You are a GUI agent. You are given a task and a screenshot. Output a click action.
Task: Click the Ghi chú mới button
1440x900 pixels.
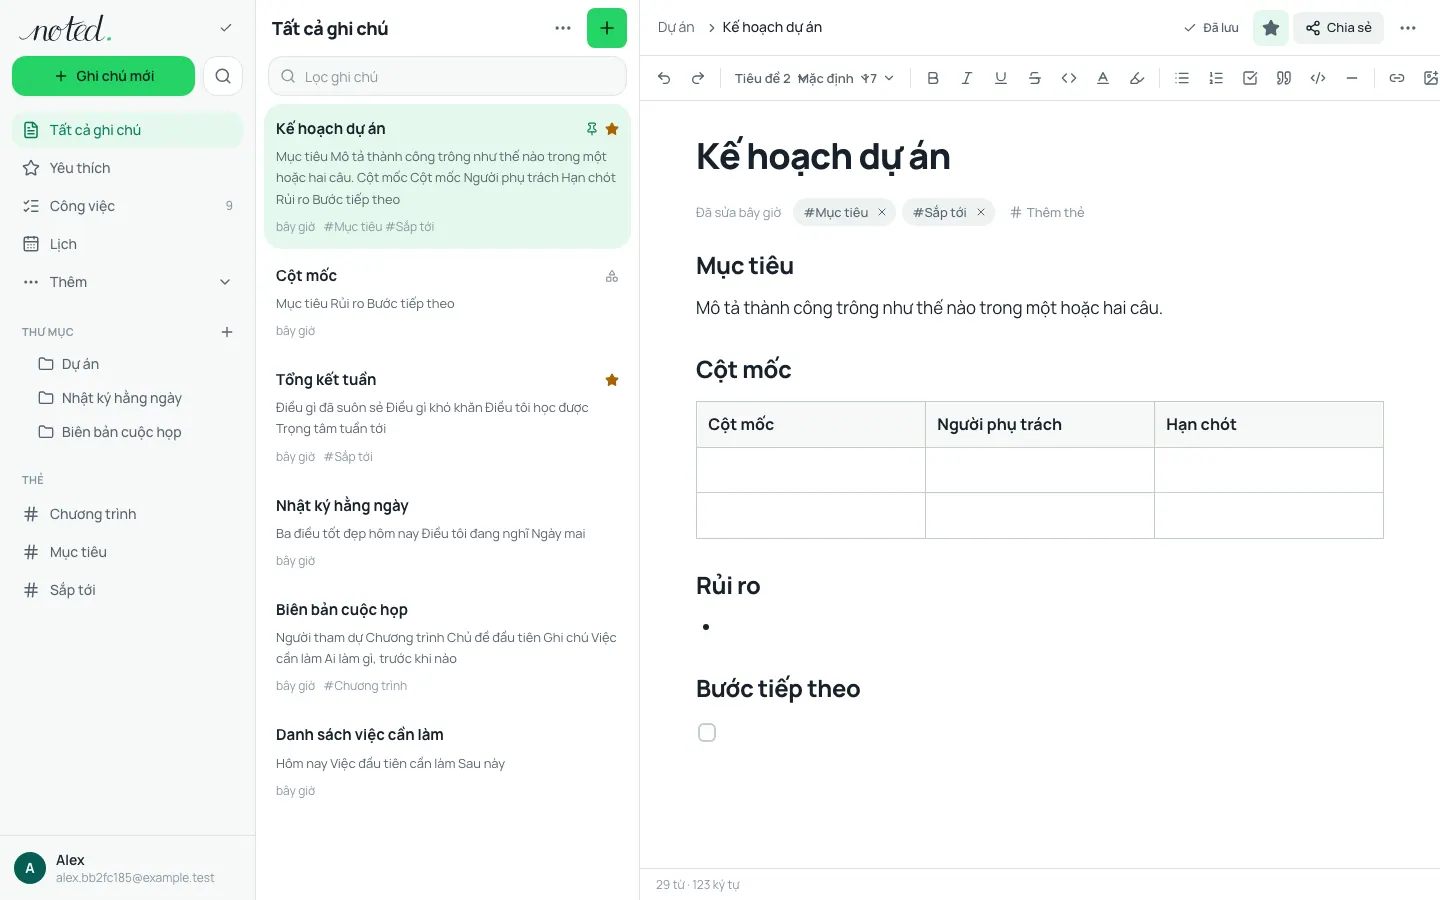click(x=103, y=76)
